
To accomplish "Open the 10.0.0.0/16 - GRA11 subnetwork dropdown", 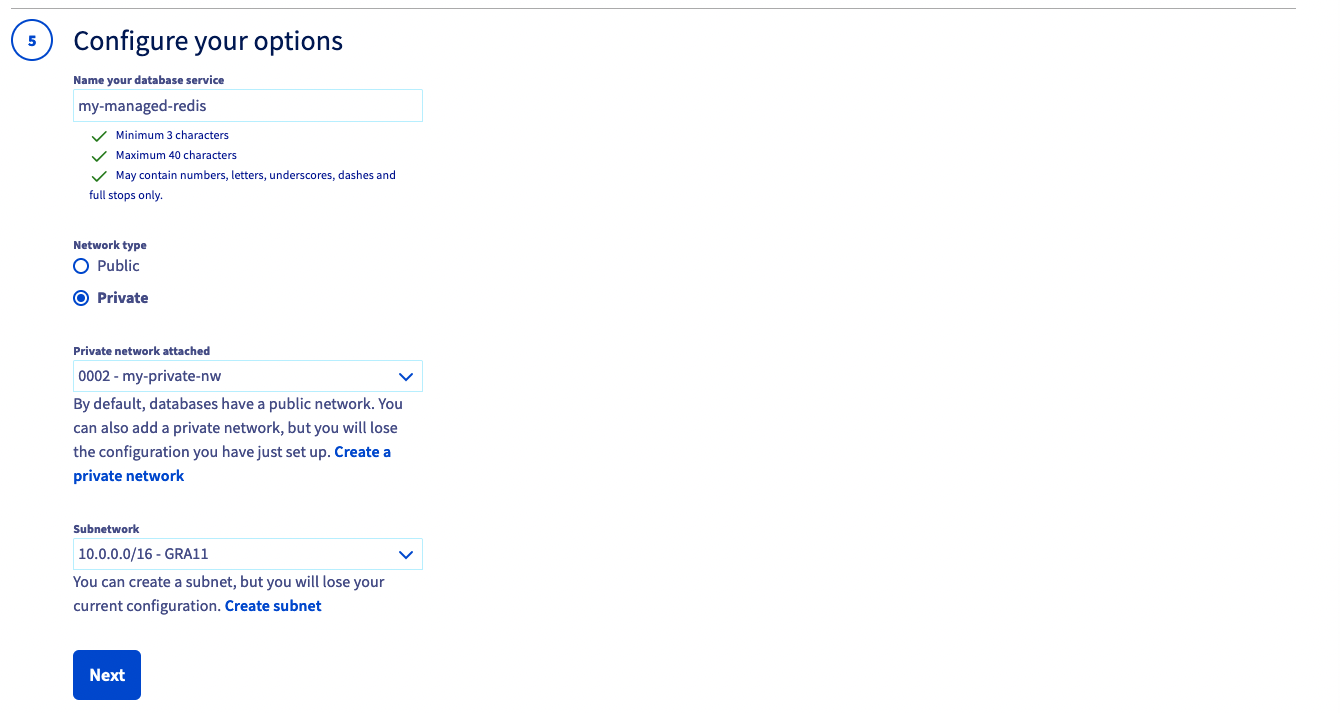I will tap(247, 553).
